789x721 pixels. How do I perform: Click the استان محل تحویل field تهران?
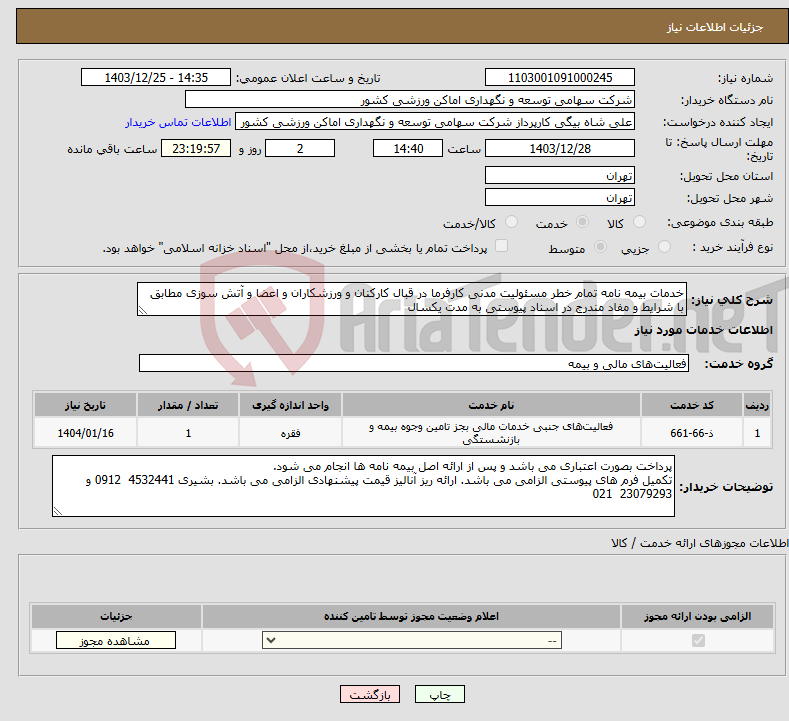point(560,176)
